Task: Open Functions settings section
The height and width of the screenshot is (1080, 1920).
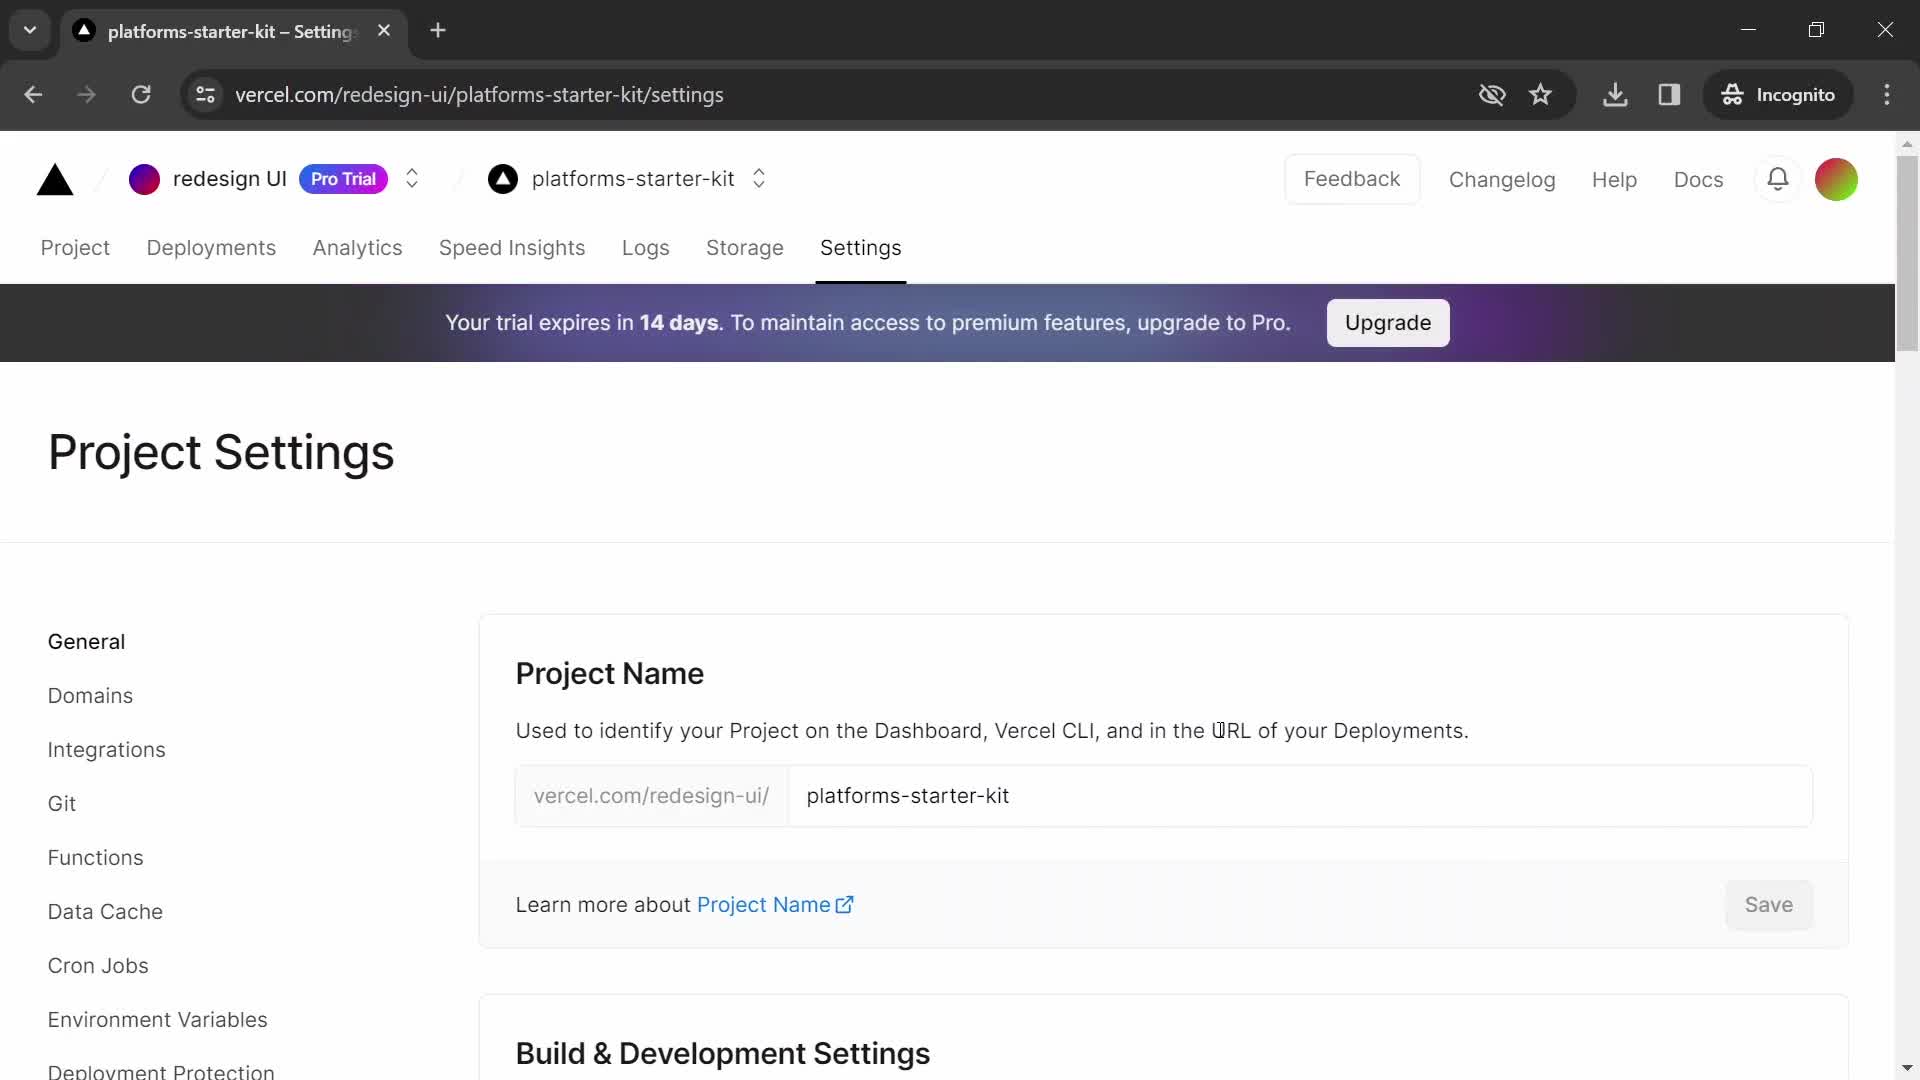Action: click(96, 858)
